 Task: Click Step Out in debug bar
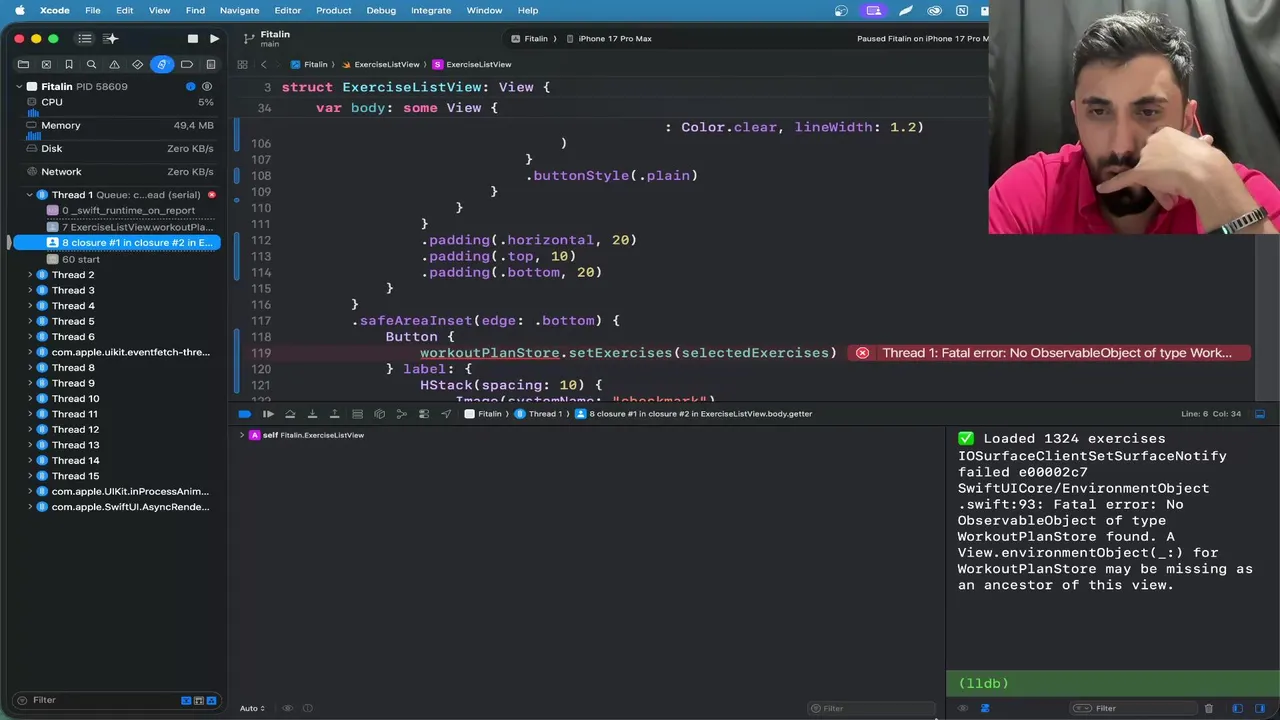click(x=334, y=414)
